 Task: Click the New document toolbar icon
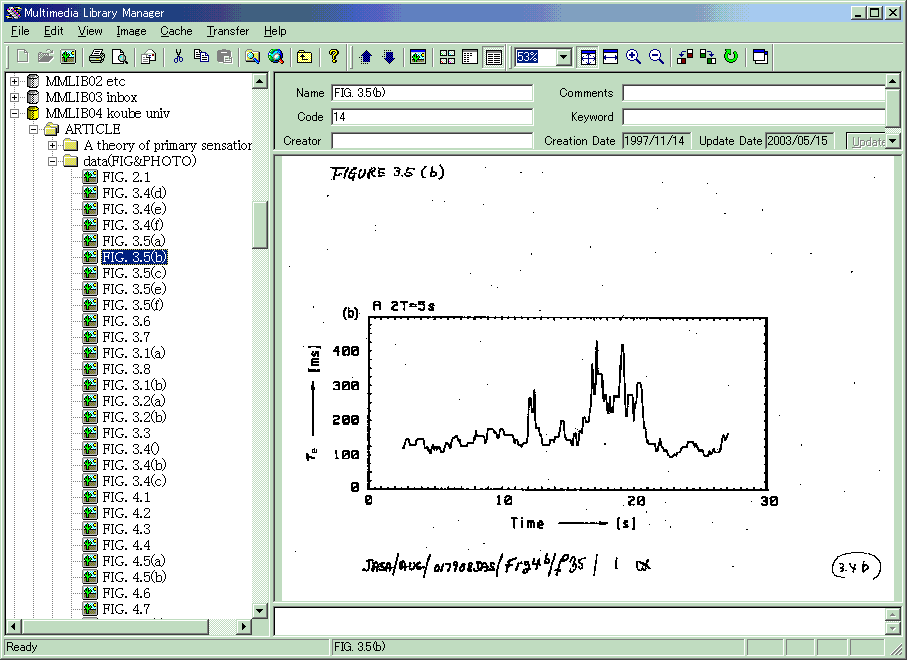coord(23,56)
